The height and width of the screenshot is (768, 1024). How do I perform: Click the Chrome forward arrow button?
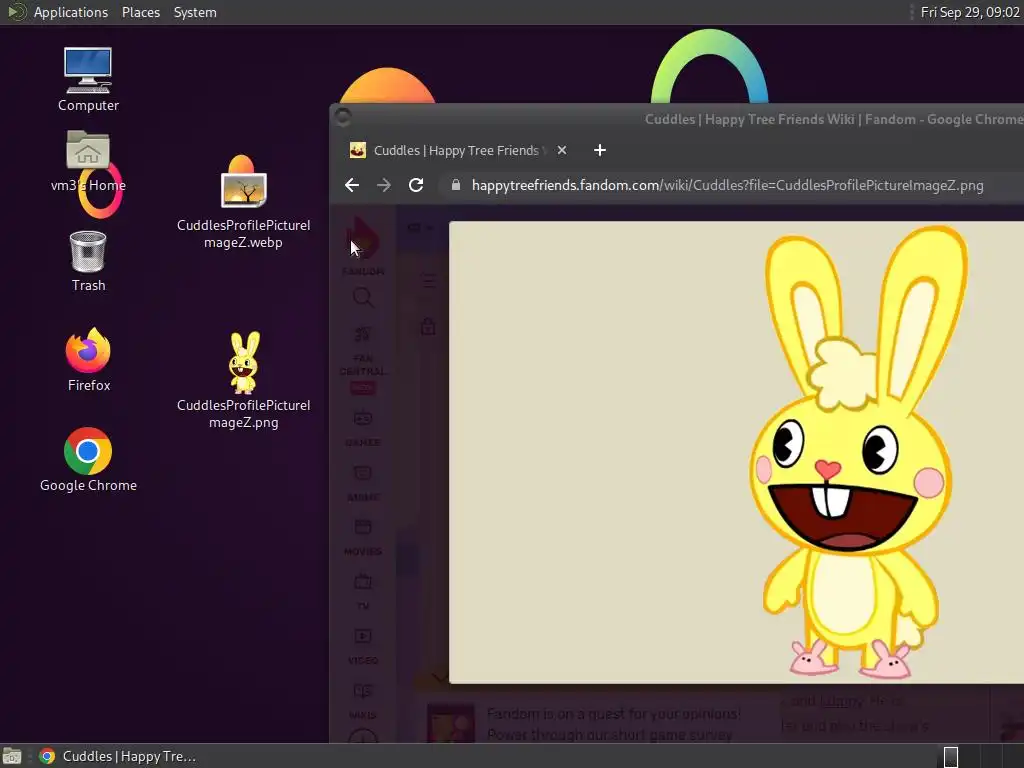pos(384,185)
